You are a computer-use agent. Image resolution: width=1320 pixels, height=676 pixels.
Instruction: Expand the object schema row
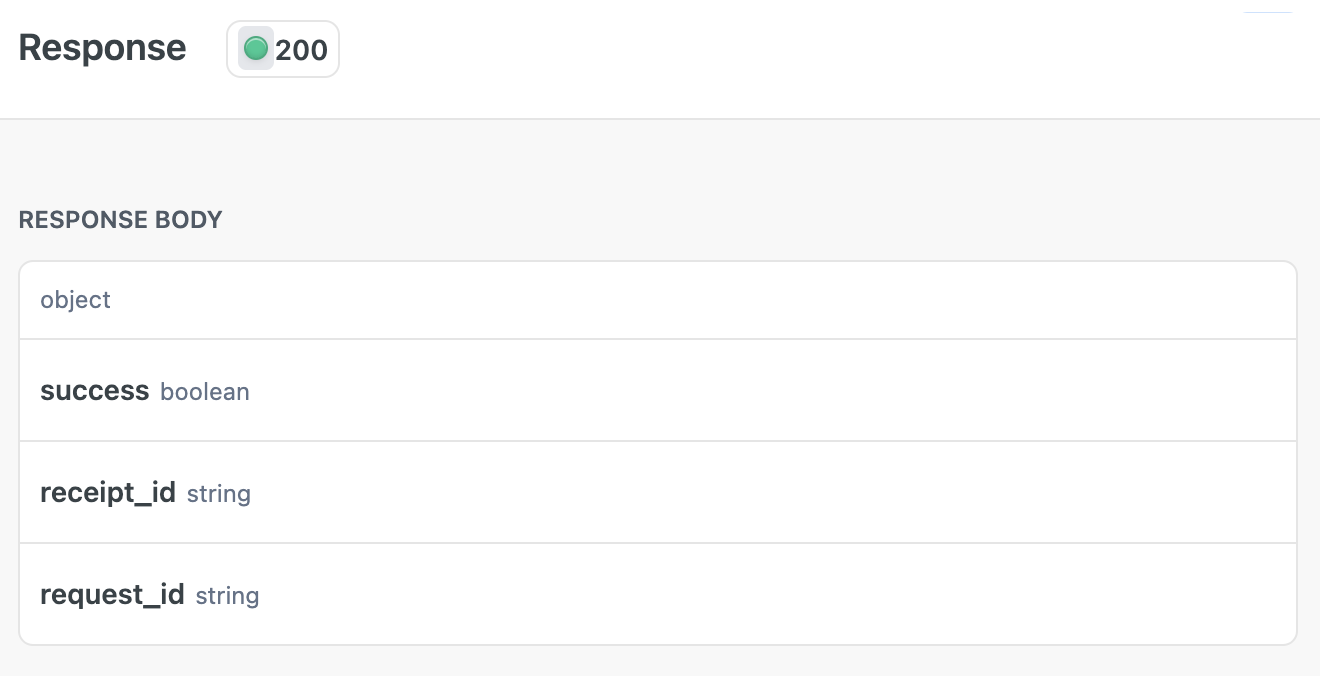coord(658,300)
